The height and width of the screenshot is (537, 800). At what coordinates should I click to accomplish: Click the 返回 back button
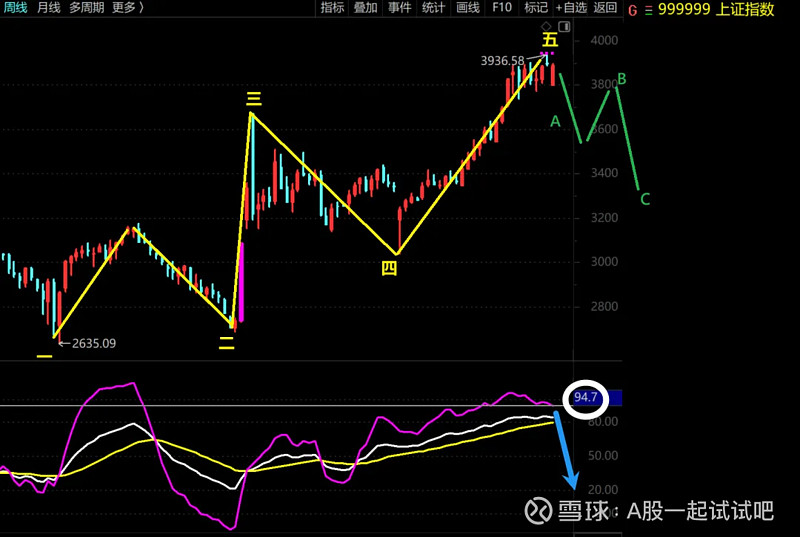tap(605, 8)
